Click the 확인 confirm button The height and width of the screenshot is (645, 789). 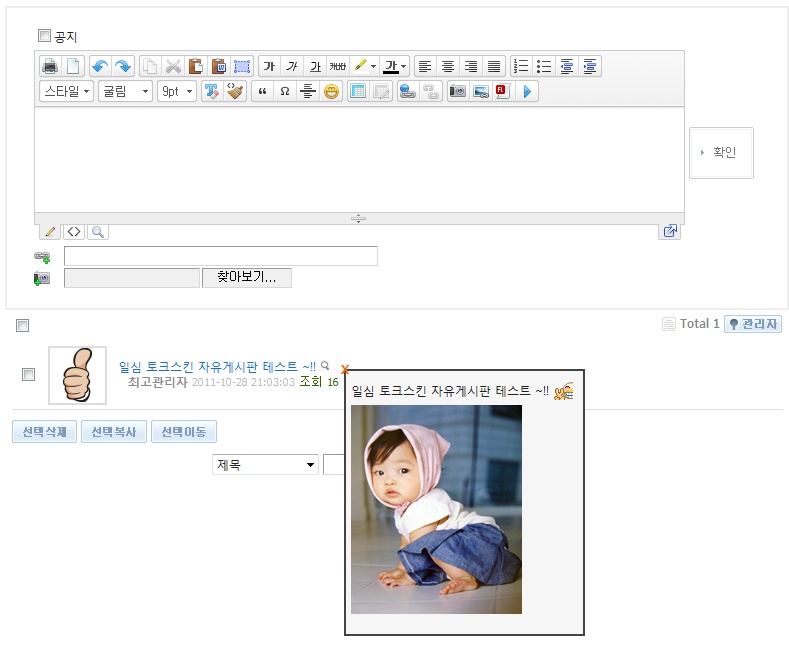(x=721, y=153)
